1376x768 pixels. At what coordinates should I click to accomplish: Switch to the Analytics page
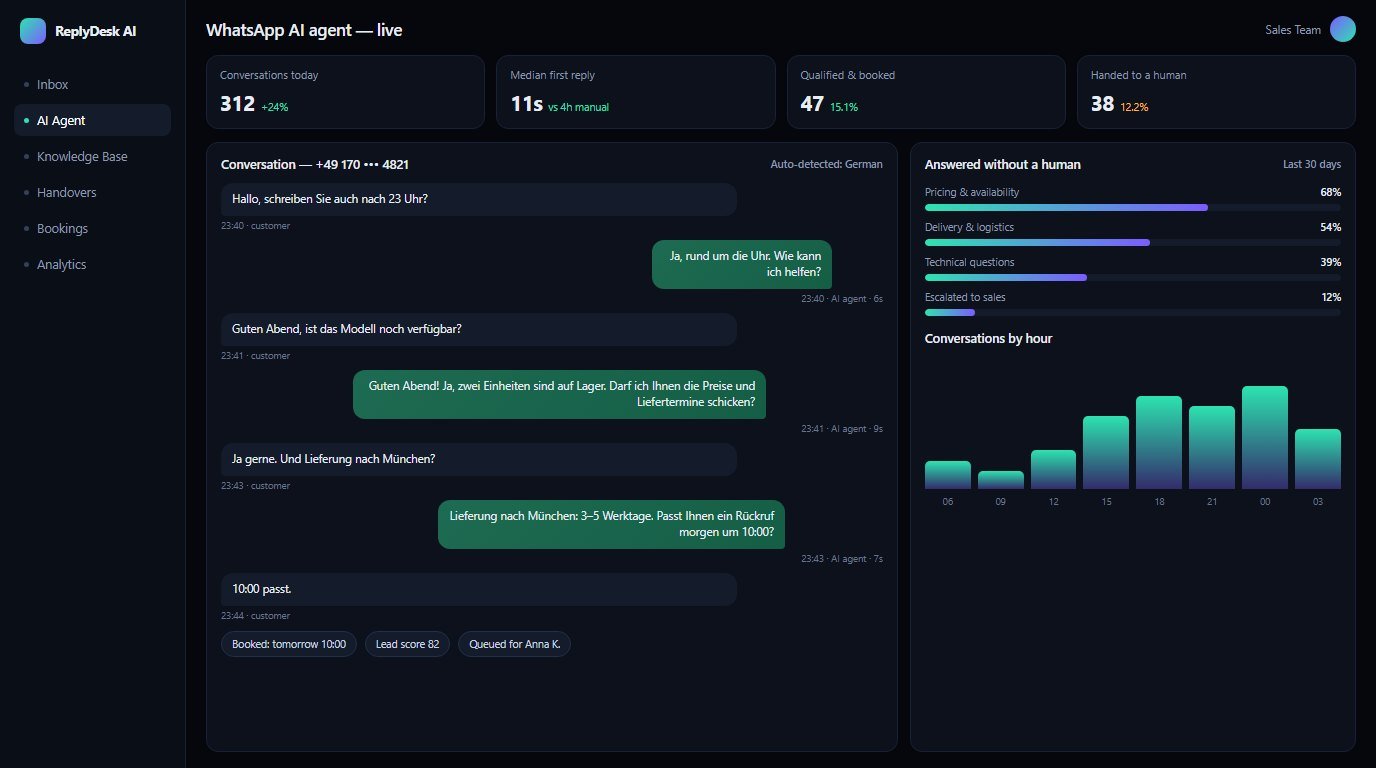92,265
